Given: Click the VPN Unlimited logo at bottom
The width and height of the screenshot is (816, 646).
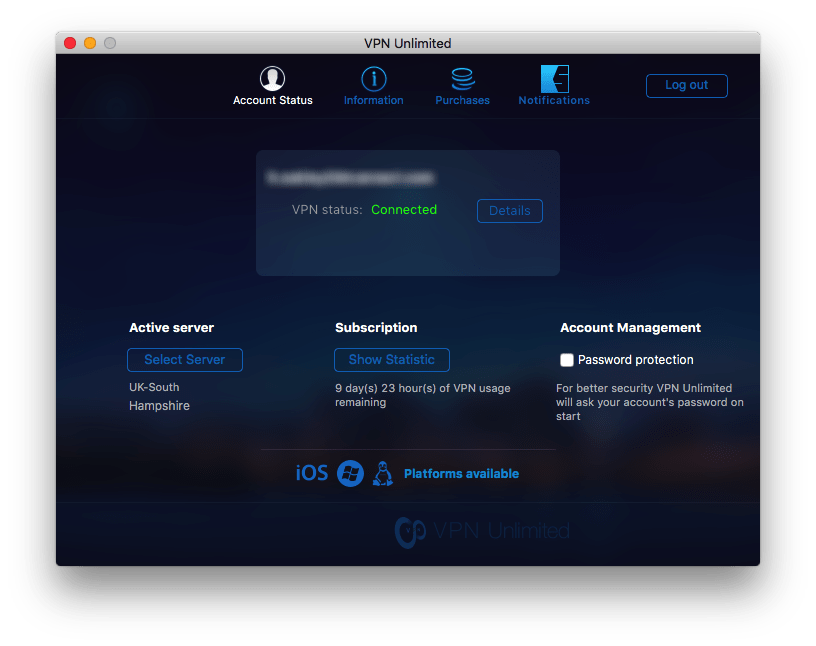Looking at the screenshot, I should click(x=482, y=531).
